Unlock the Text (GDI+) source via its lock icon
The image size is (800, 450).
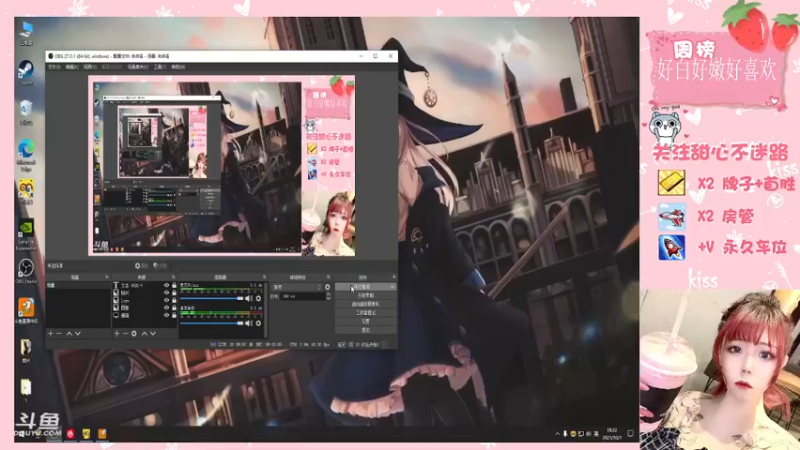[x=174, y=286]
